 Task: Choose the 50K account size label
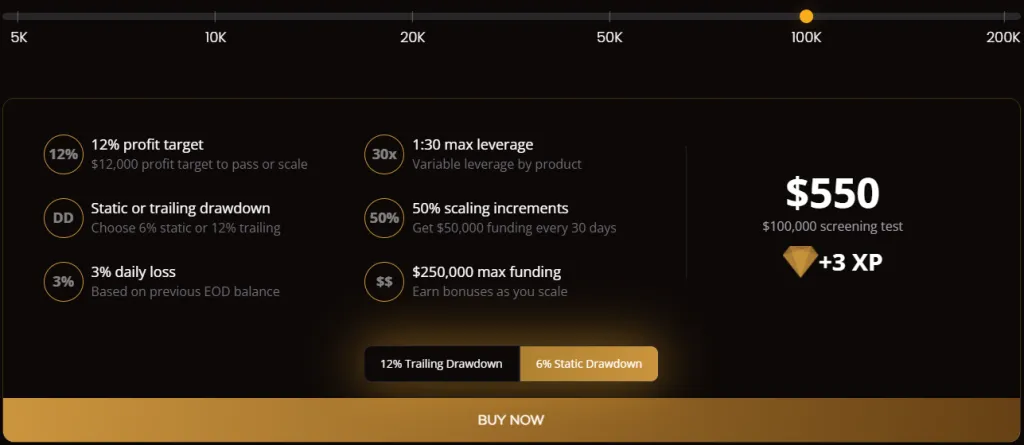click(x=609, y=37)
